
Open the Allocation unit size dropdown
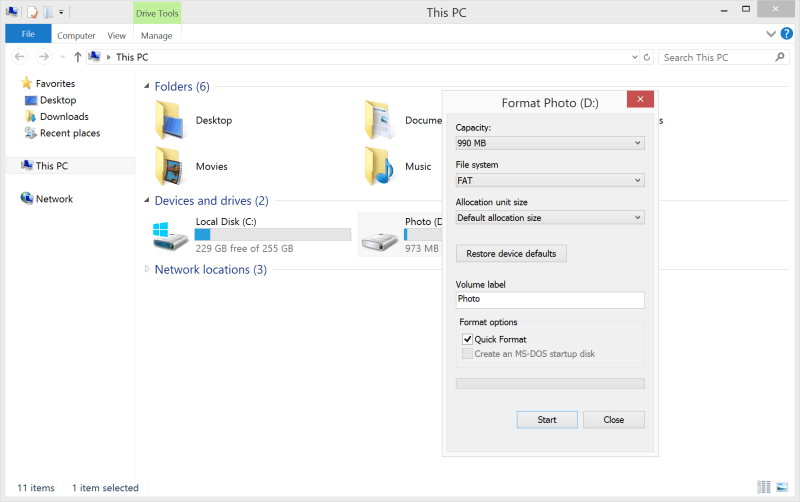[550, 217]
